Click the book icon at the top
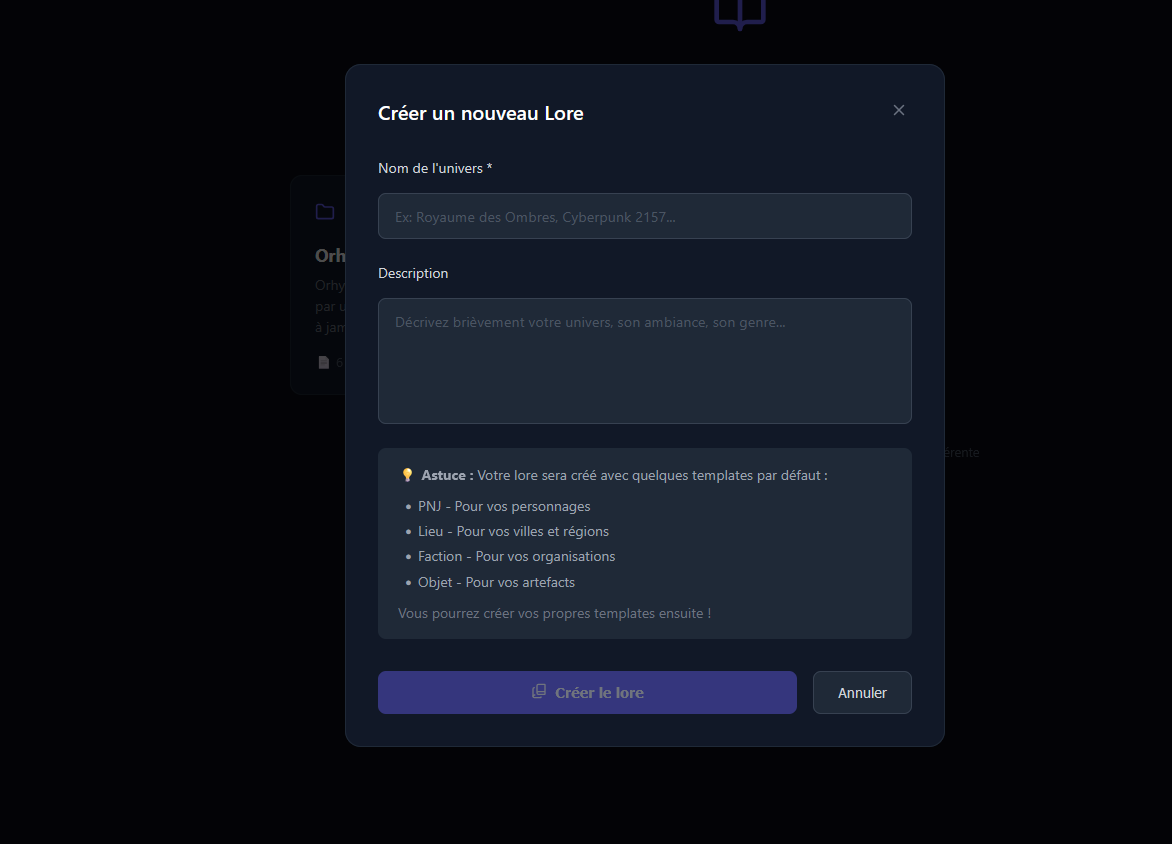Image resolution: width=1172 pixels, height=844 pixels. (x=739, y=13)
